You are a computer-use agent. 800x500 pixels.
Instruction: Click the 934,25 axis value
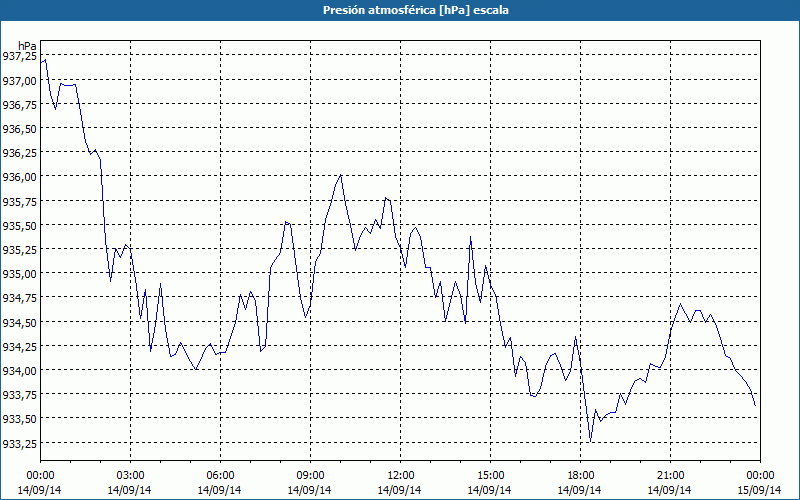19,346
